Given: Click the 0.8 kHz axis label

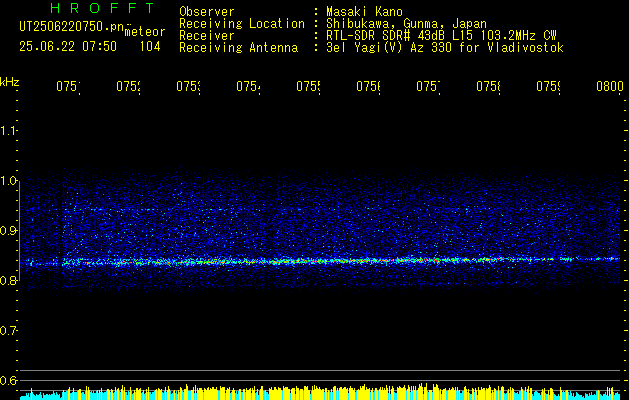Looking at the screenshot, I should coord(8,280).
